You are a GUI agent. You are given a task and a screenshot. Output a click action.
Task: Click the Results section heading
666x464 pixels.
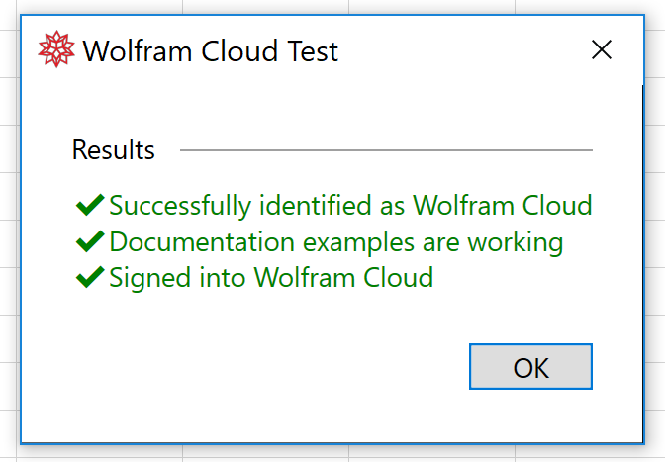coord(113,150)
